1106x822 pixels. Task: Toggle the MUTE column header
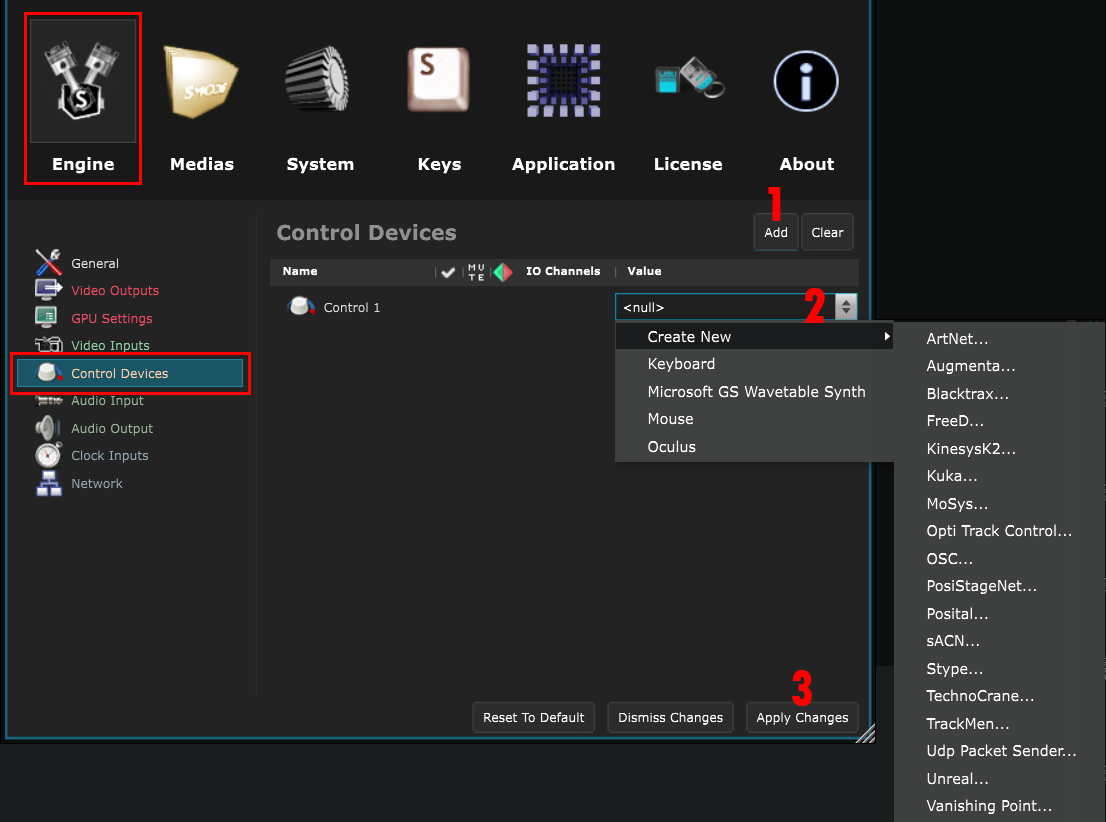pyautogui.click(x=476, y=272)
